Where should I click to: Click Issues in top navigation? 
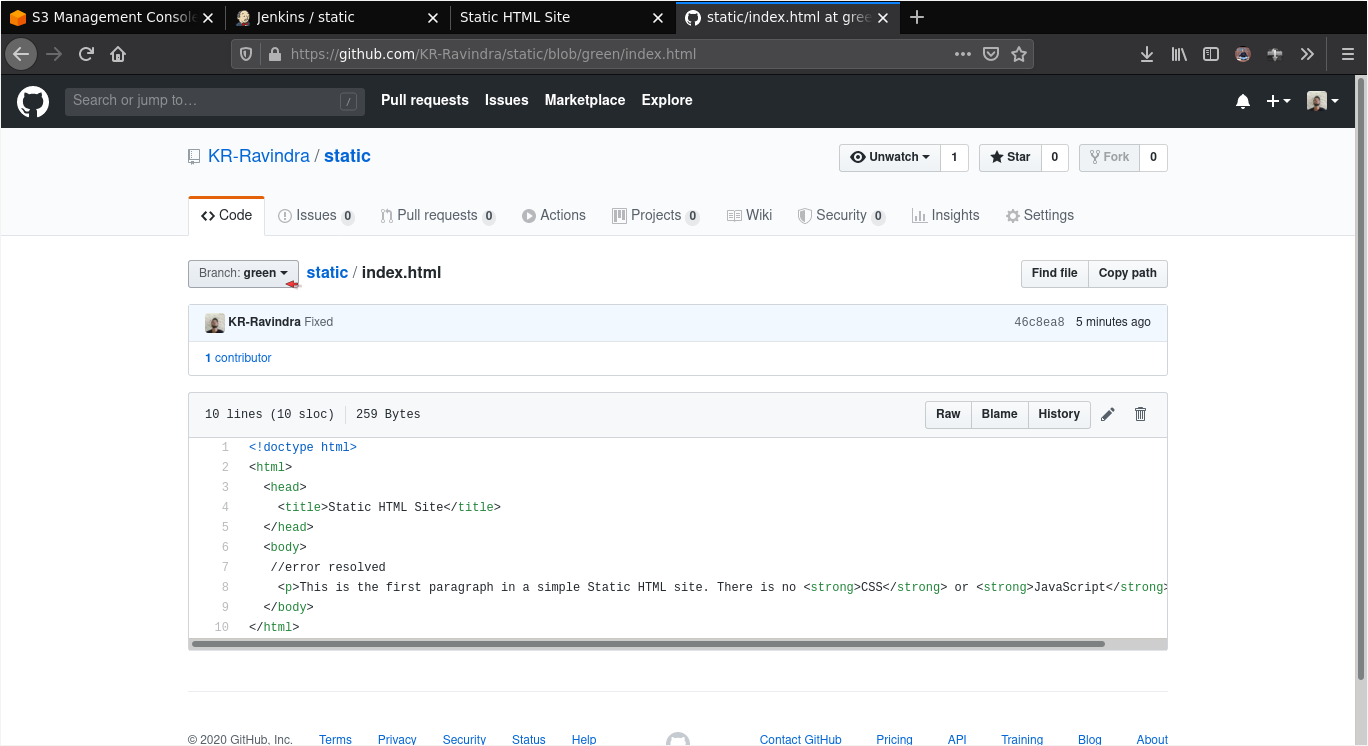click(506, 100)
